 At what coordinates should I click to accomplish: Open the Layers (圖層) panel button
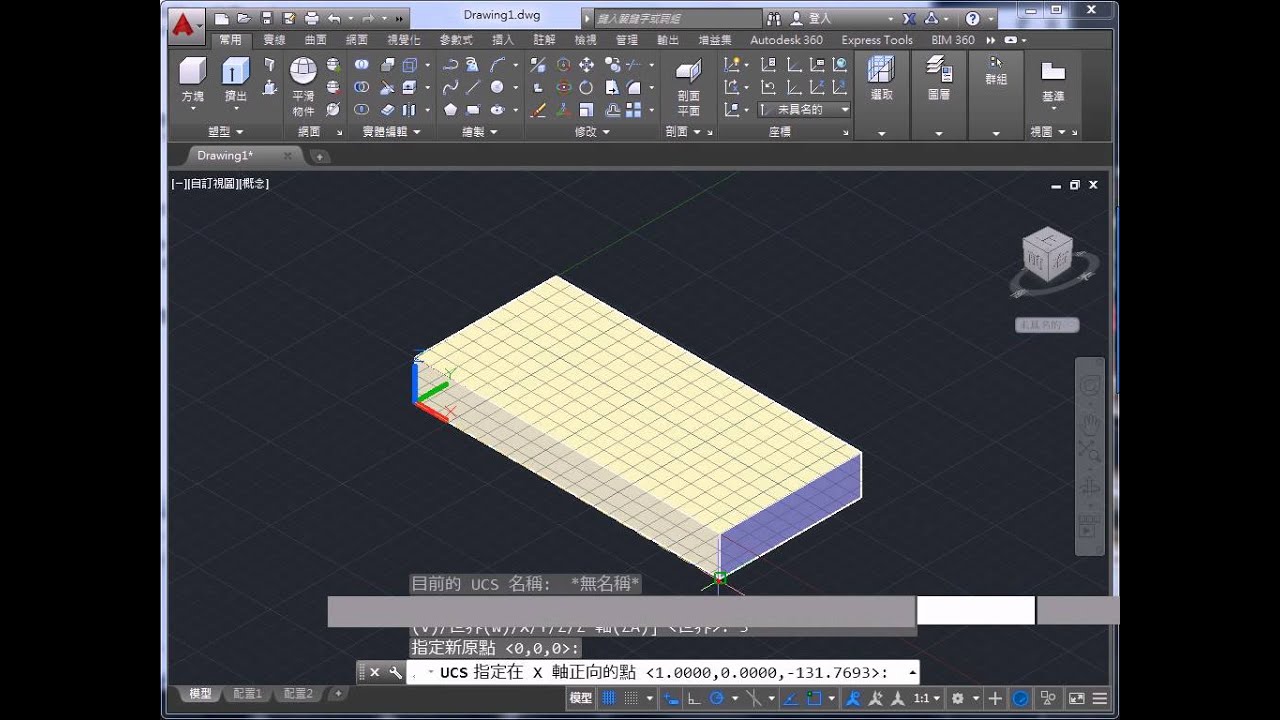point(939,95)
